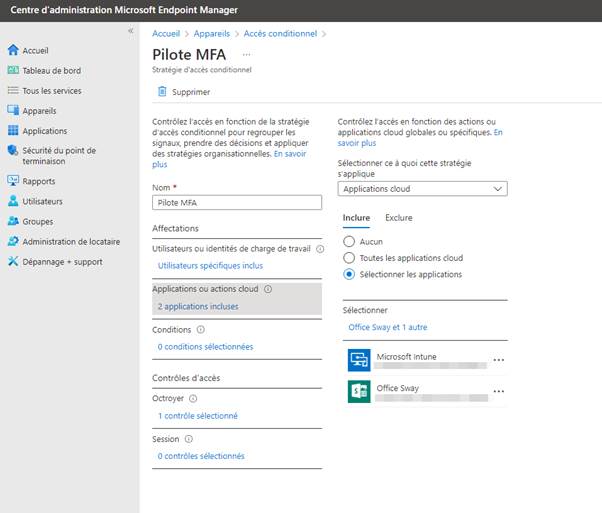
Task: Select the Aucun radio button
Action: click(349, 242)
